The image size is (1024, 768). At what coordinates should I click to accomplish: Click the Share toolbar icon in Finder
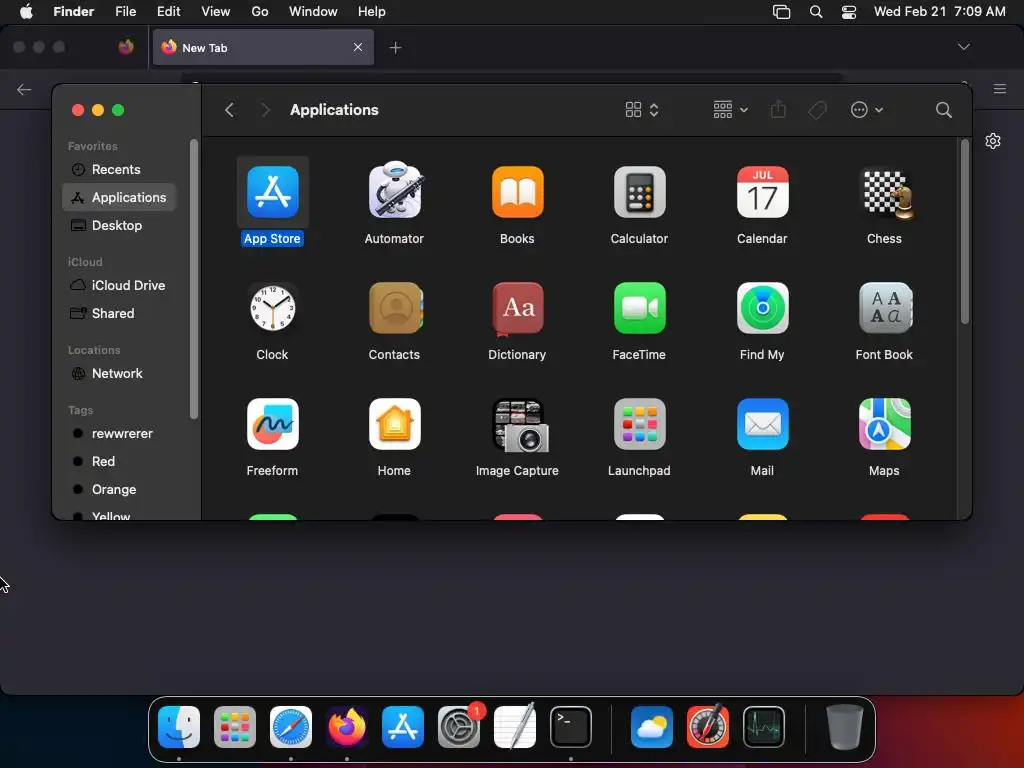[778, 109]
